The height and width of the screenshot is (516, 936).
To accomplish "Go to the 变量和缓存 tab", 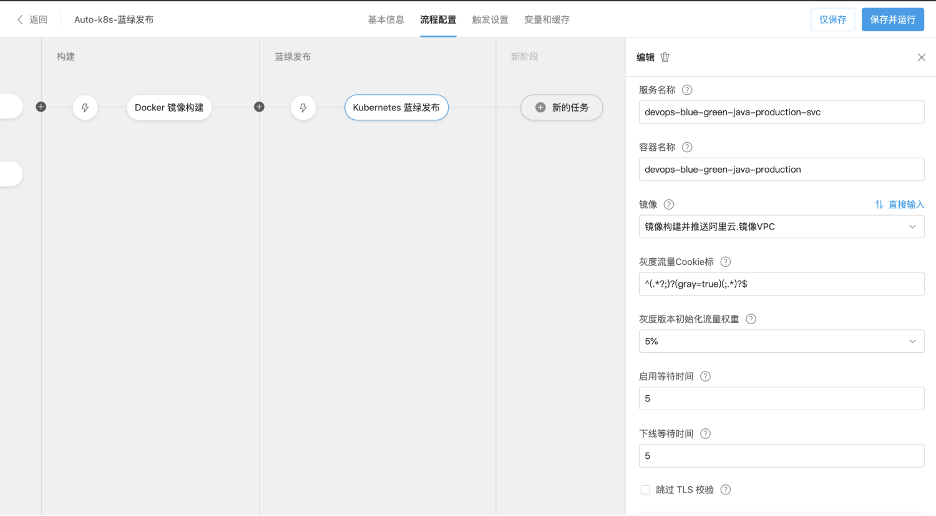I will click(x=547, y=20).
